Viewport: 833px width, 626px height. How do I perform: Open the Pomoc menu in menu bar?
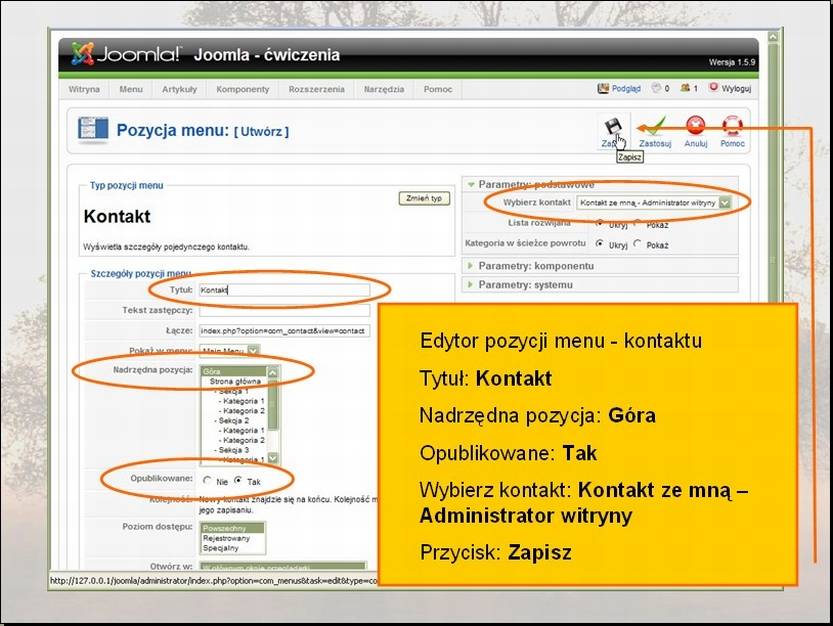pos(438,89)
